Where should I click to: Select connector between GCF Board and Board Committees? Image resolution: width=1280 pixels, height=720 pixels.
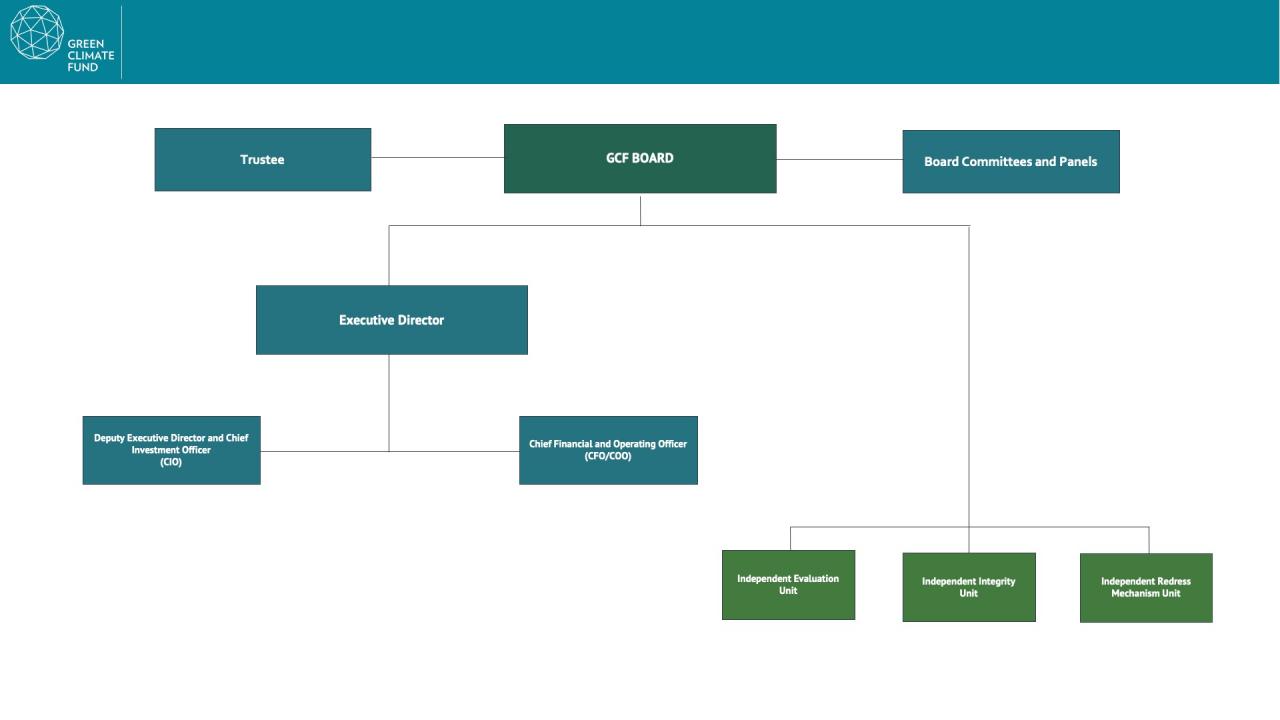[x=839, y=159]
